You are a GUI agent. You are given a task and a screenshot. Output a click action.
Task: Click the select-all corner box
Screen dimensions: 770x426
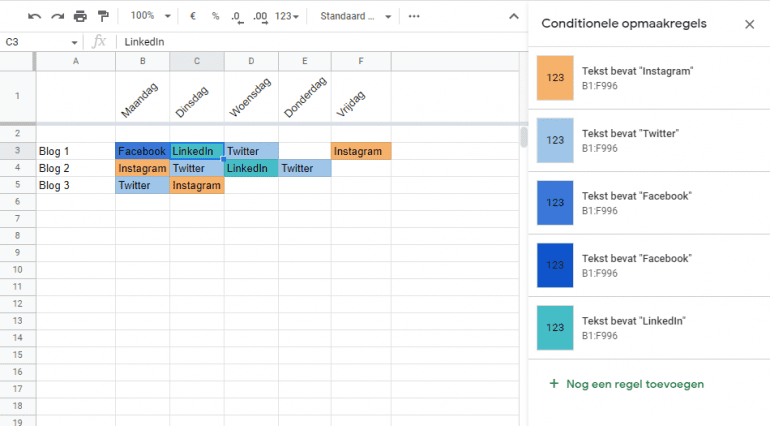click(17, 61)
